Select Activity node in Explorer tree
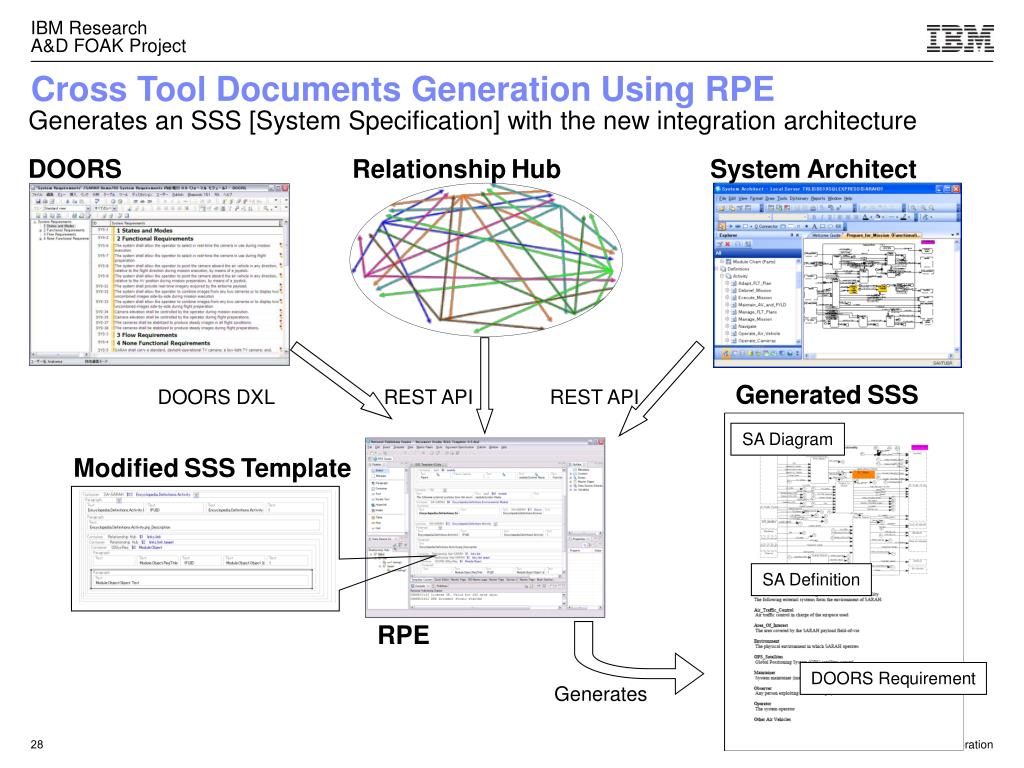 pyautogui.click(x=735, y=276)
